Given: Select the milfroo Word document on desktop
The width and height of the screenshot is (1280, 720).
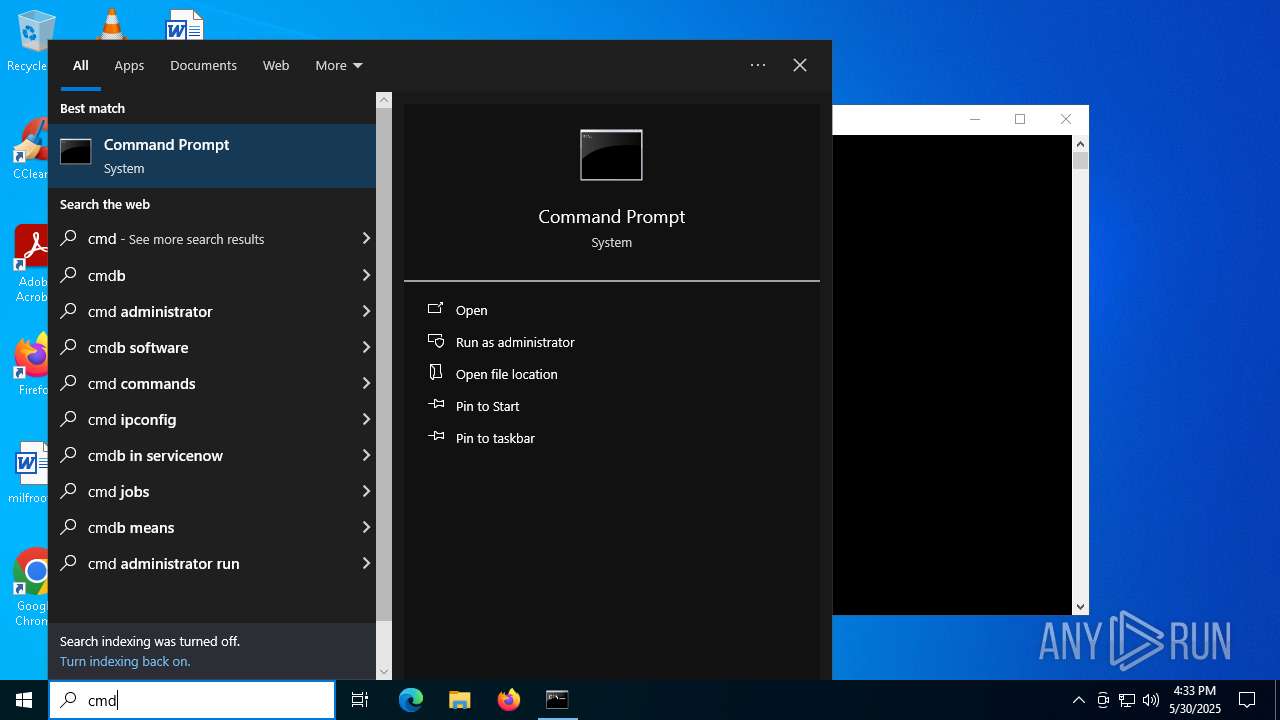Looking at the screenshot, I should [x=30, y=473].
